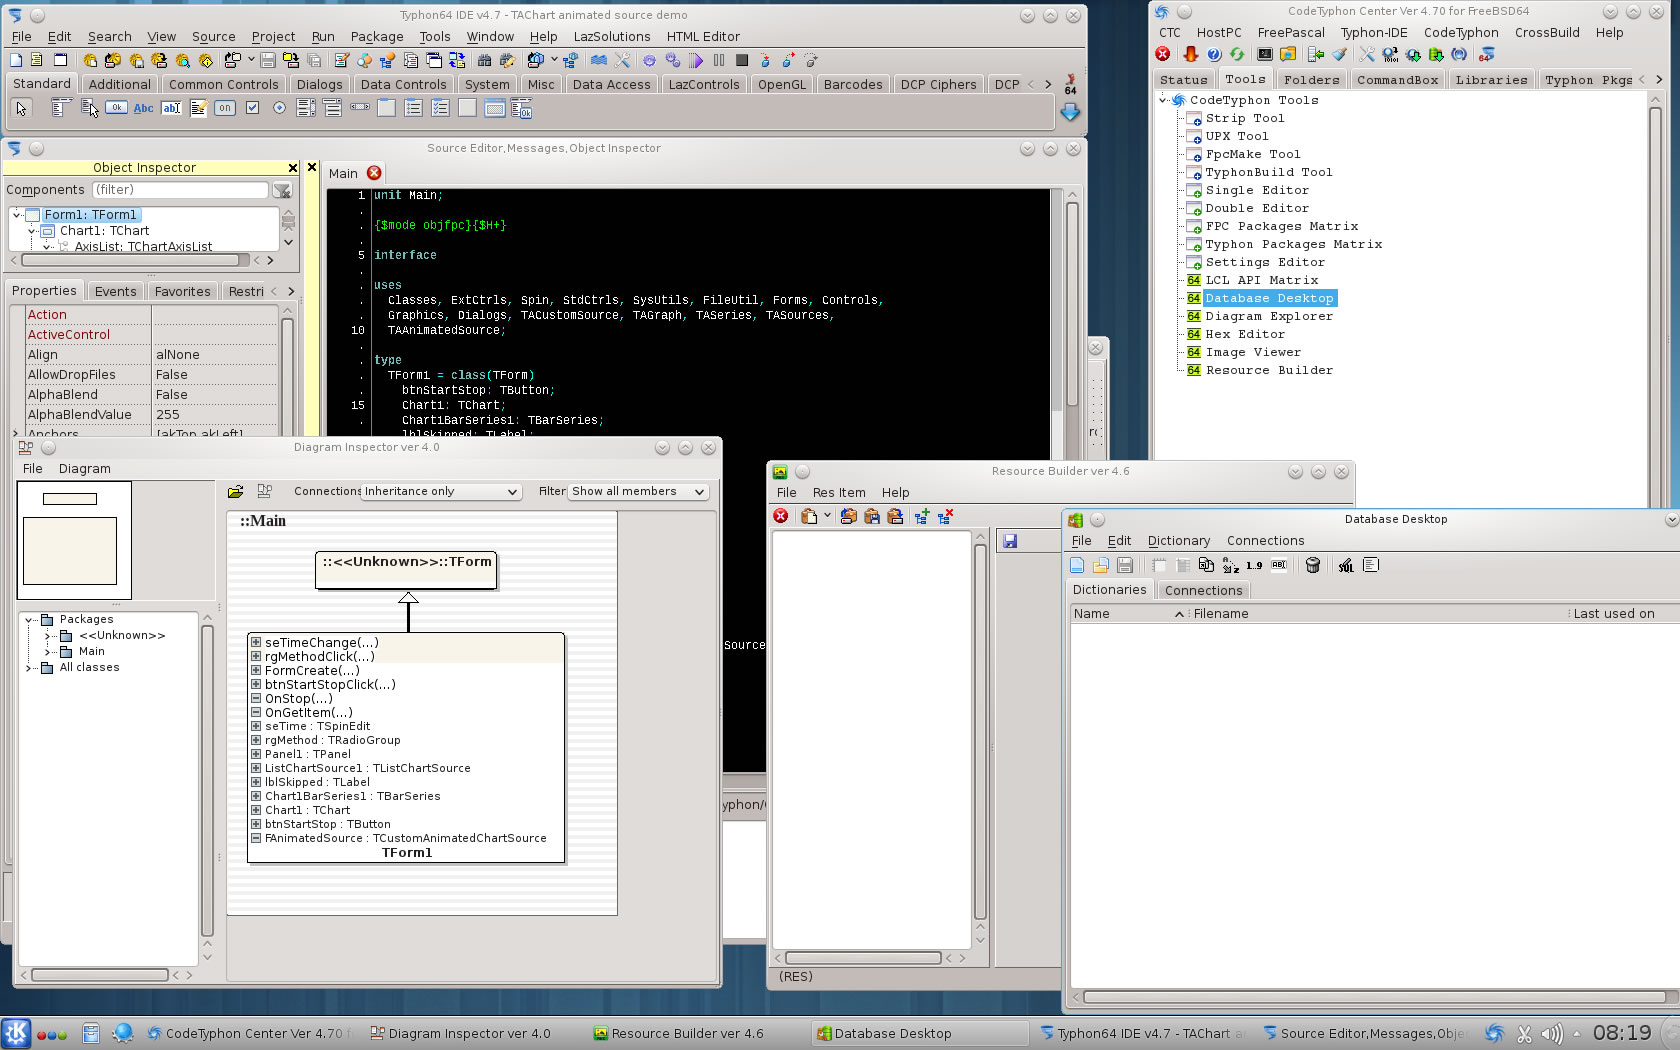The height and width of the screenshot is (1050, 1680).
Task: Click the open folder icon in Database Desktop toolbar
Action: coord(1101,565)
